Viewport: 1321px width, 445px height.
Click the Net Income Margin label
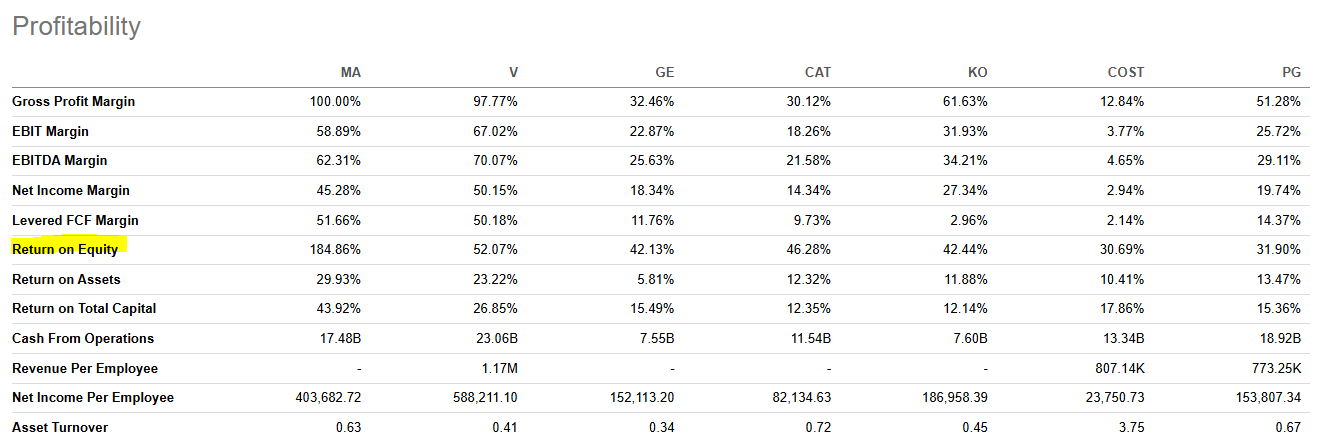click(70, 190)
